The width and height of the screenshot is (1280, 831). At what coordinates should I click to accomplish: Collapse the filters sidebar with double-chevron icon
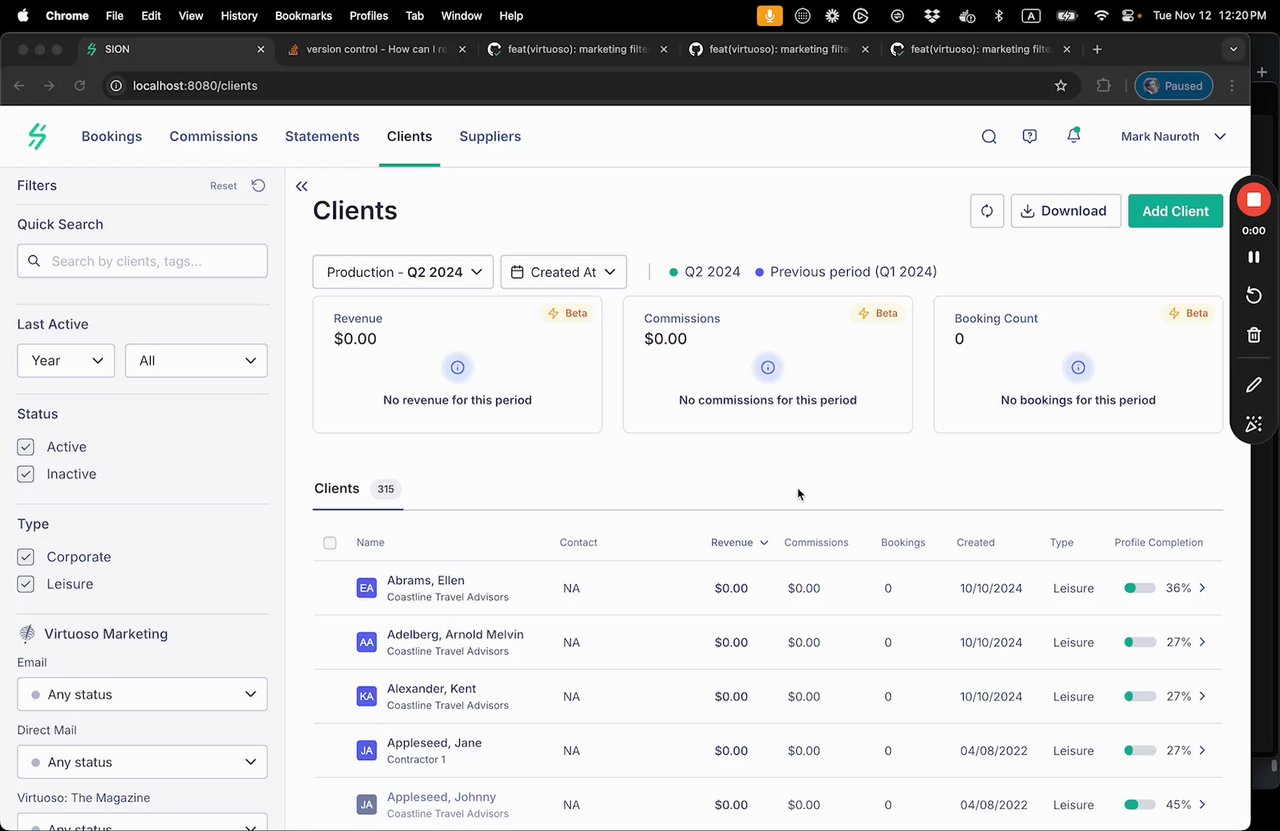pyautogui.click(x=301, y=186)
